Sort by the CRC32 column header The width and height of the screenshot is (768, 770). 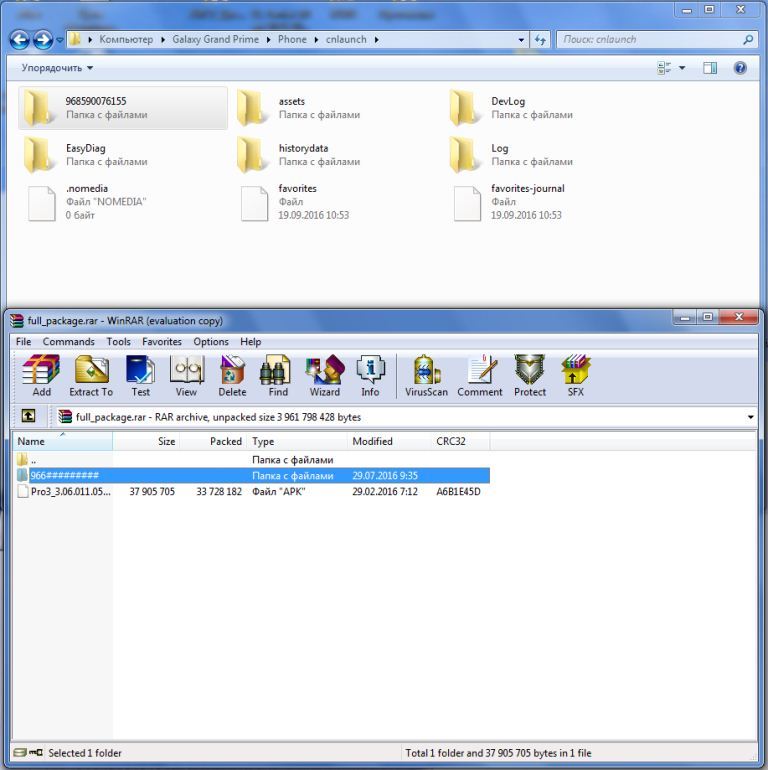461,441
